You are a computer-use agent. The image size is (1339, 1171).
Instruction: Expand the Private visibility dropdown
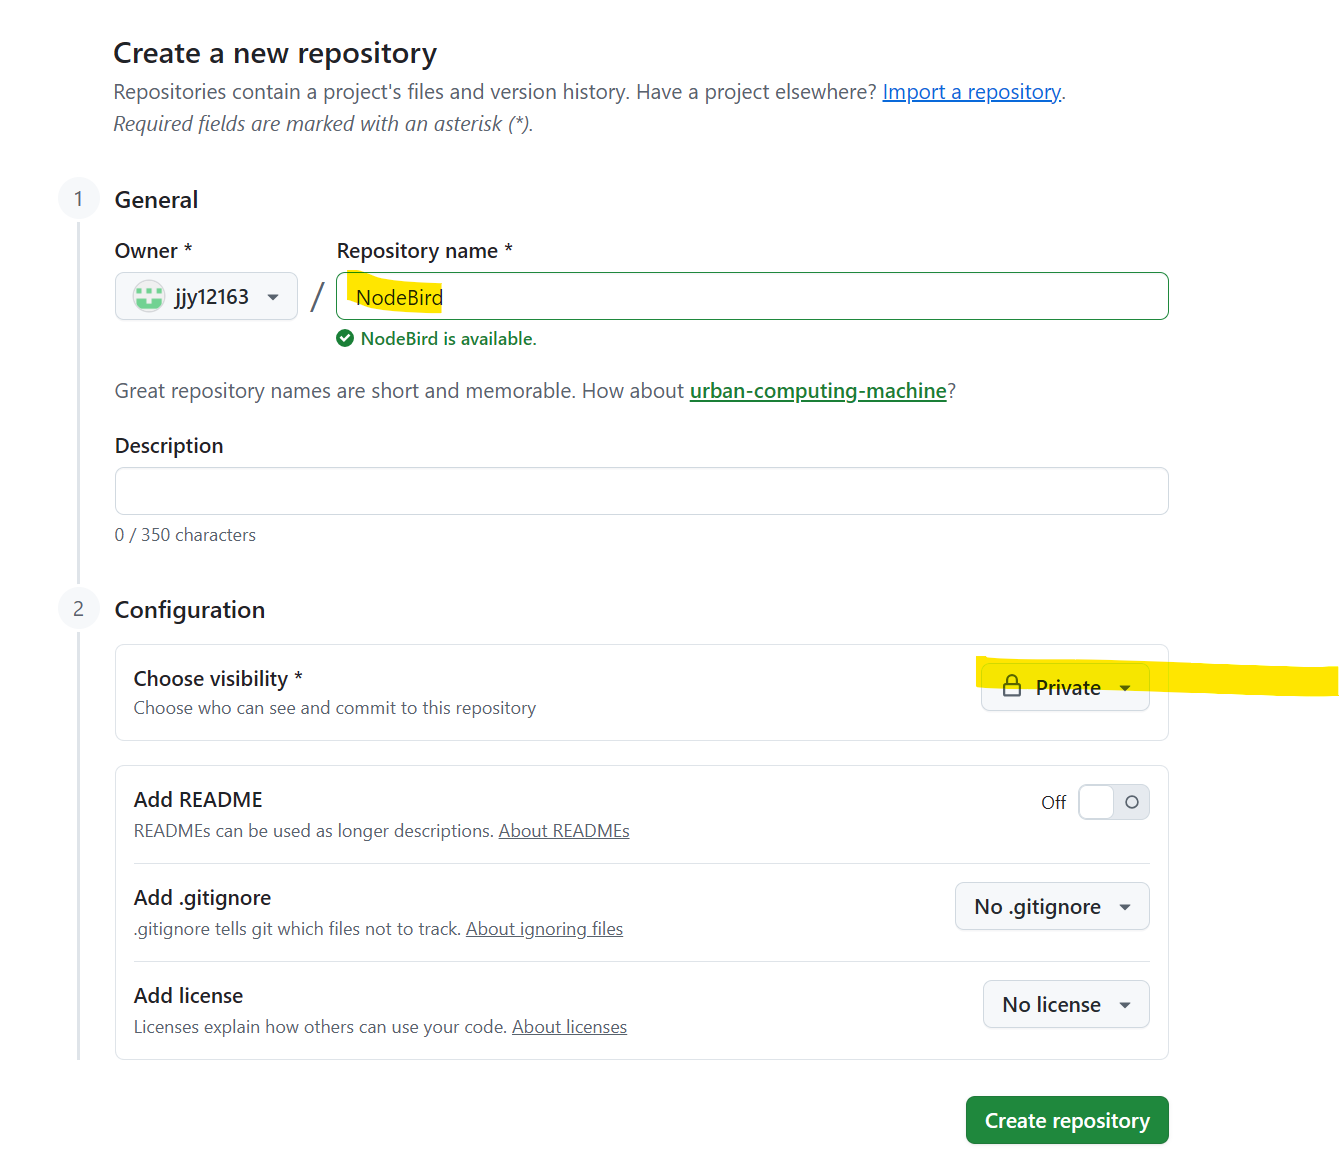click(1065, 687)
